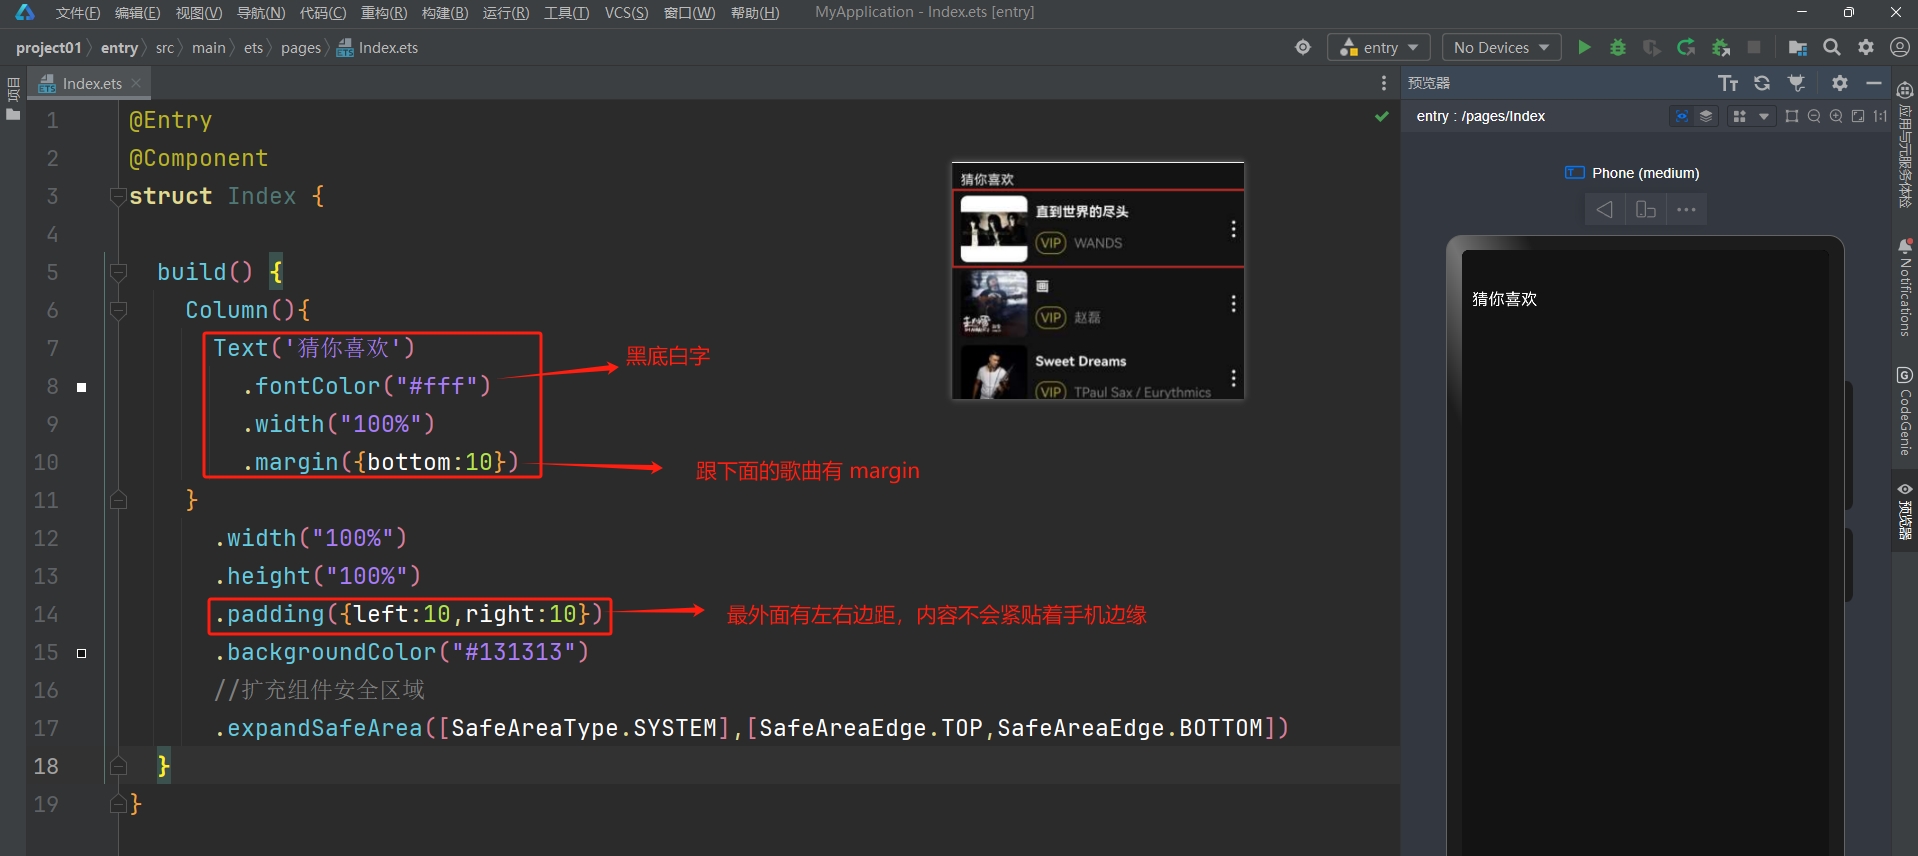Open the Notifications side panel

(1904, 290)
